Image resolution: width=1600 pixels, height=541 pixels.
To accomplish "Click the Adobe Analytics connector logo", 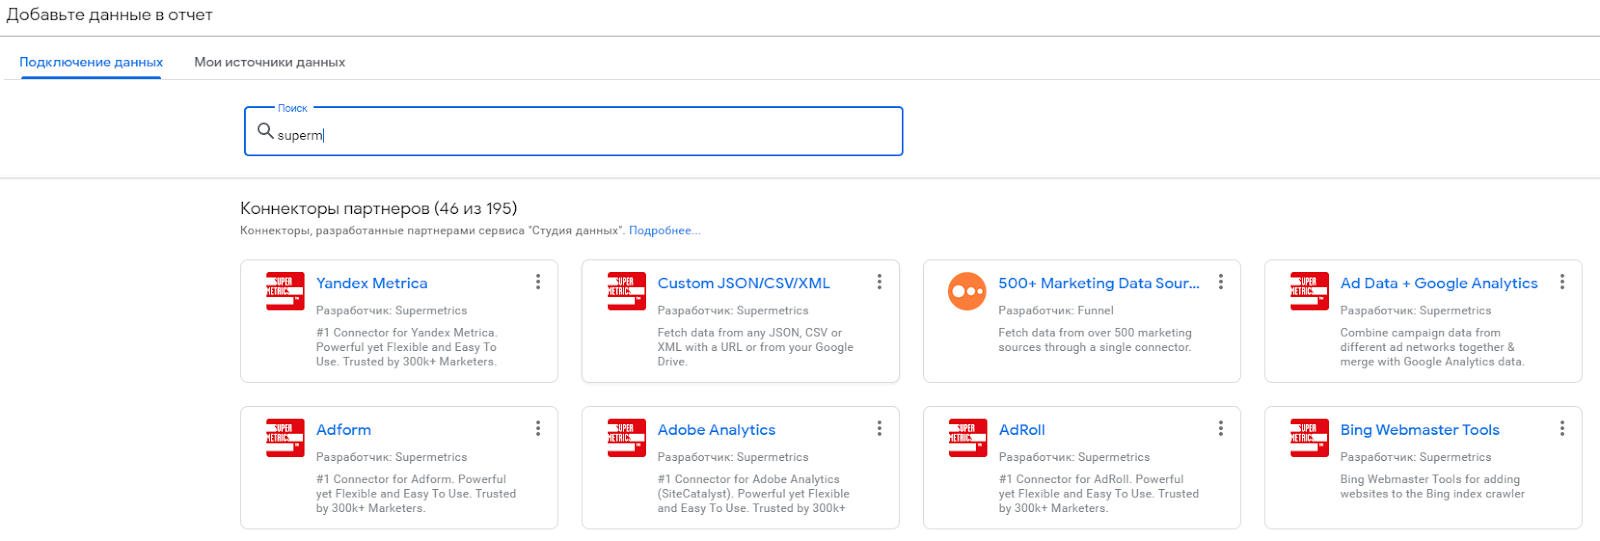I will pos(626,438).
